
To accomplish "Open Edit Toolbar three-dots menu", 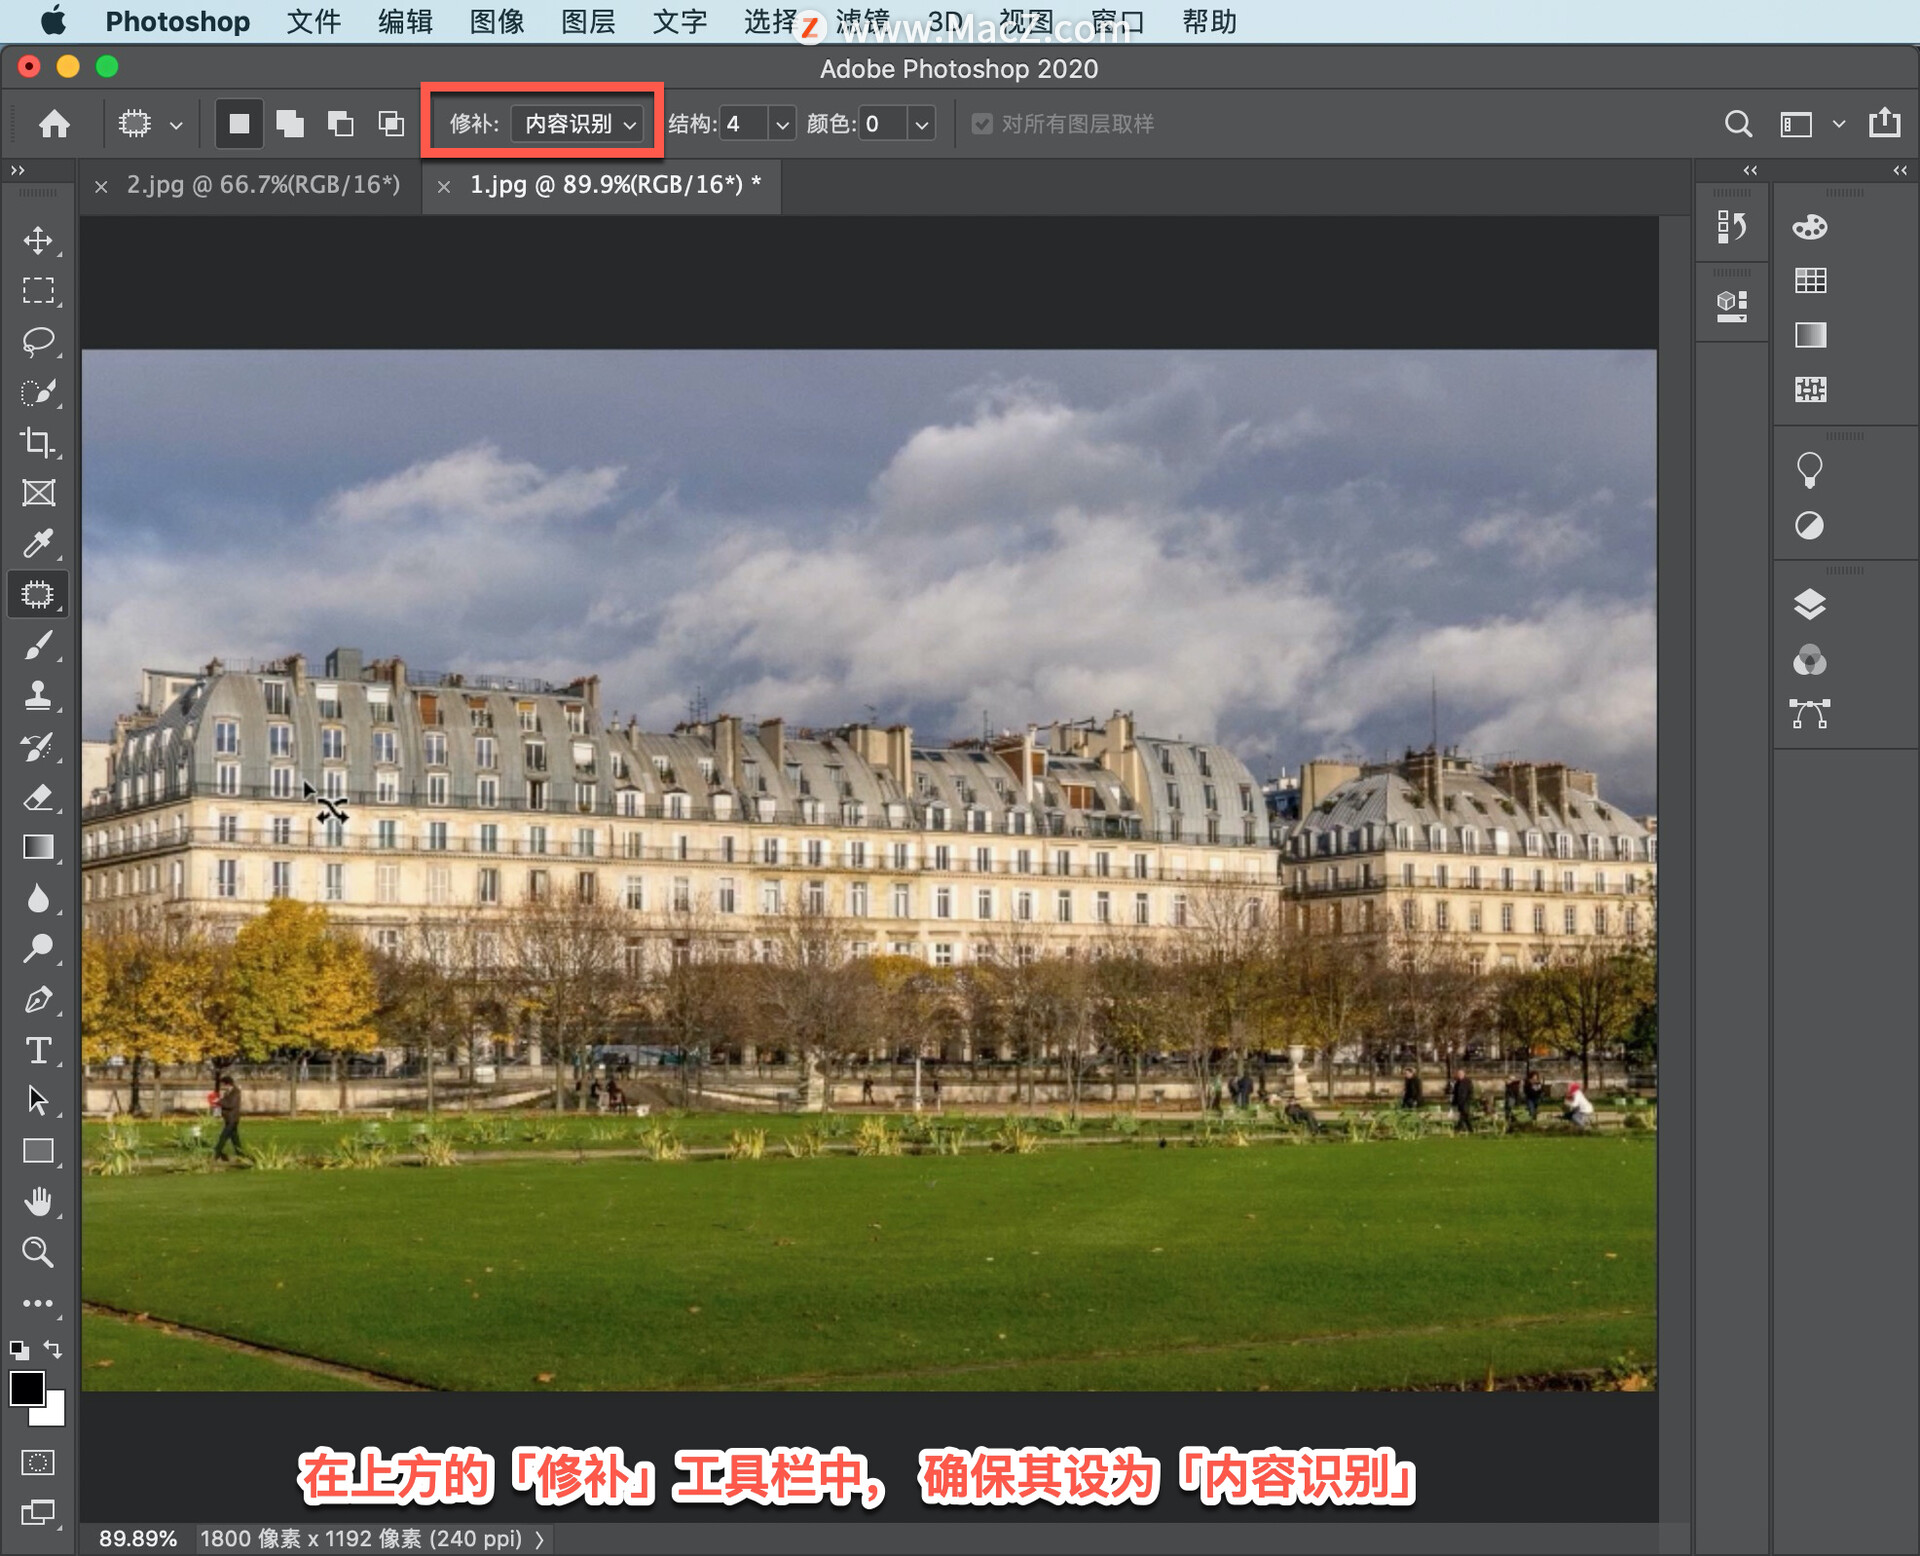I will 38,1304.
